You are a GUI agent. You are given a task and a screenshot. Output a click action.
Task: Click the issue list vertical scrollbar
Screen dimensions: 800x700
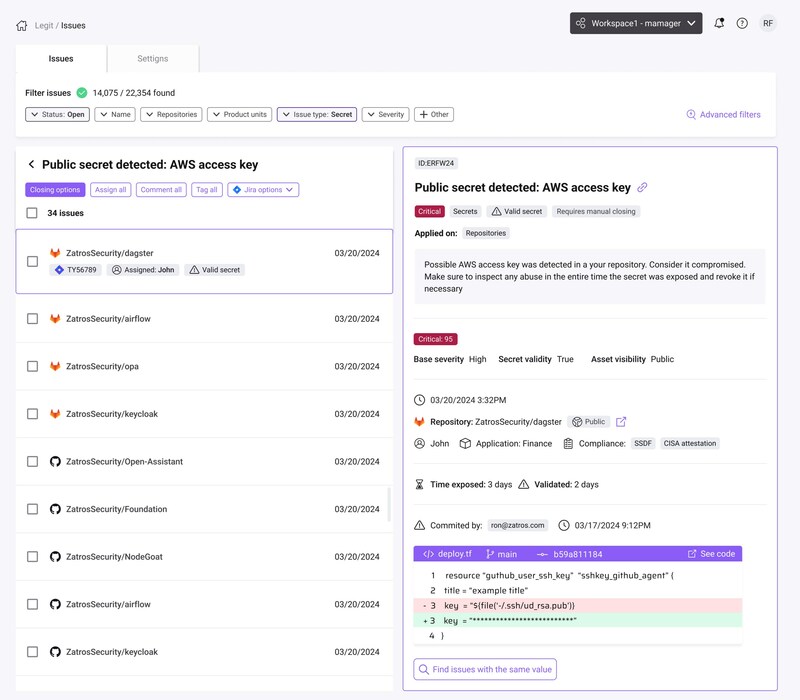tap(389, 505)
